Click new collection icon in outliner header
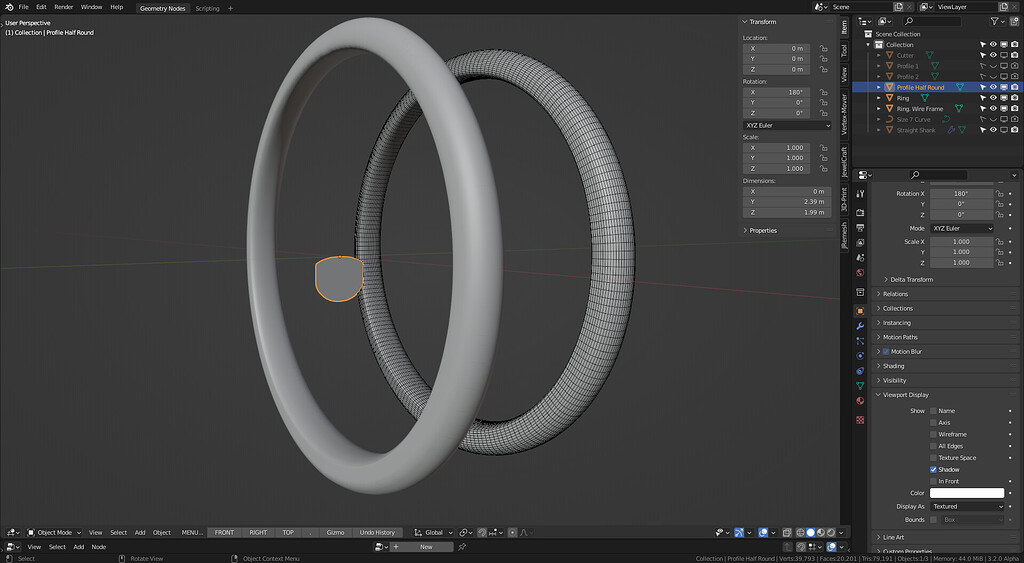 [1014, 22]
